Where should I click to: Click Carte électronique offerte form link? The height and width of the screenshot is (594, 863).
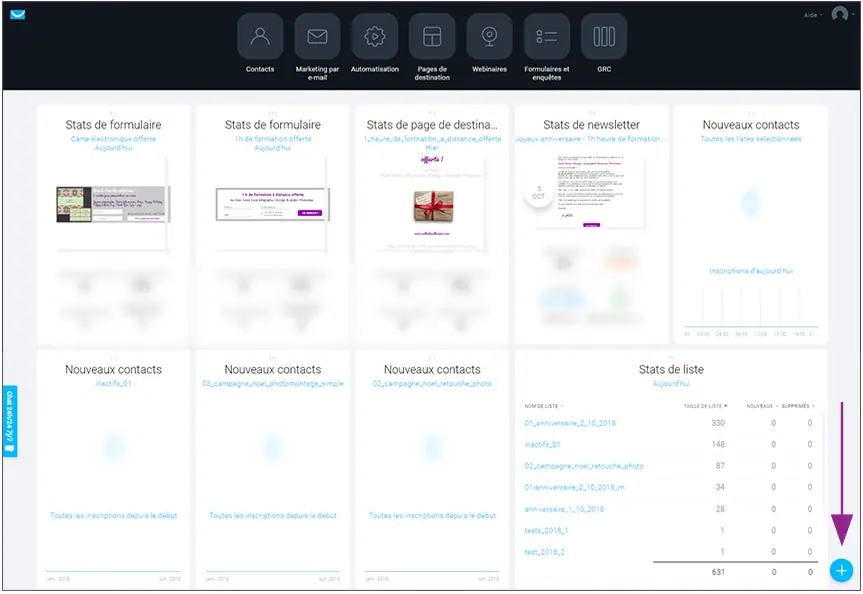[x=113, y=139]
